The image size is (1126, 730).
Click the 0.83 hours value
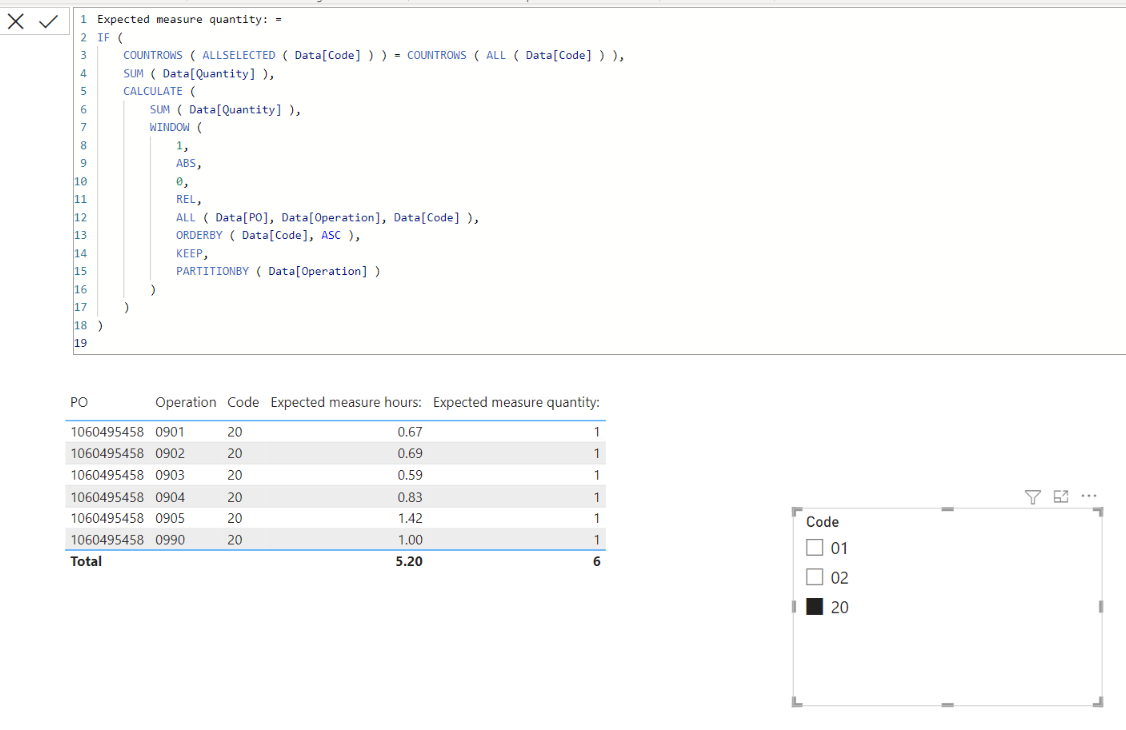point(410,497)
